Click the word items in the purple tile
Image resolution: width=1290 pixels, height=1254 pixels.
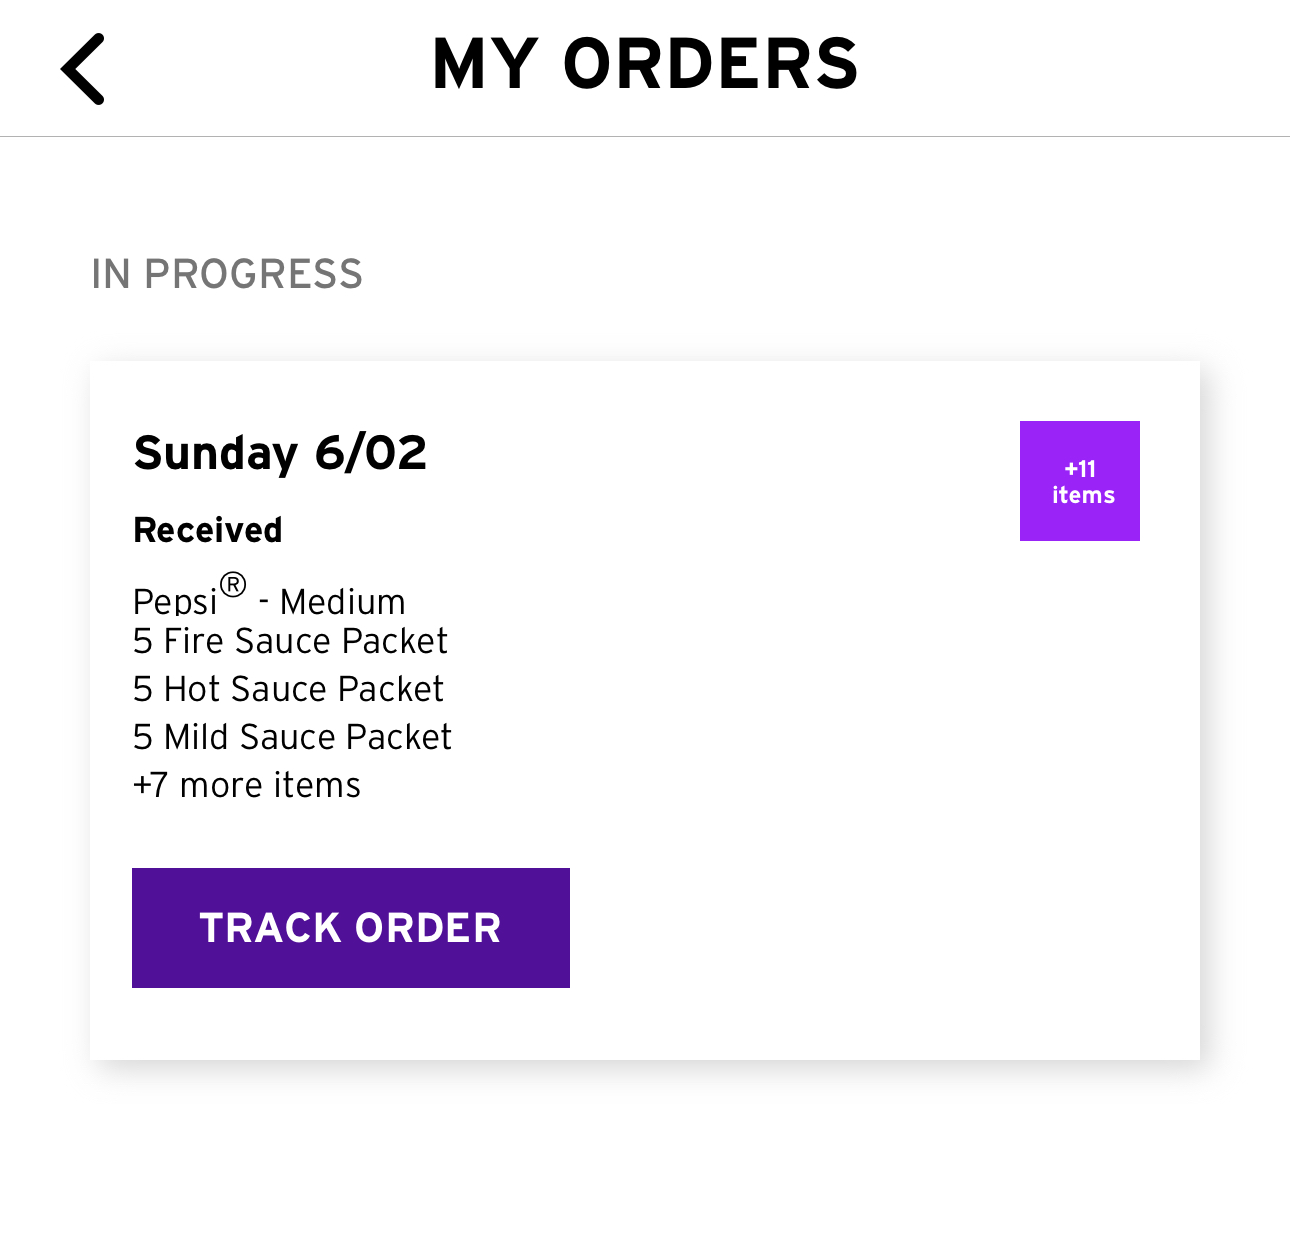click(1083, 495)
